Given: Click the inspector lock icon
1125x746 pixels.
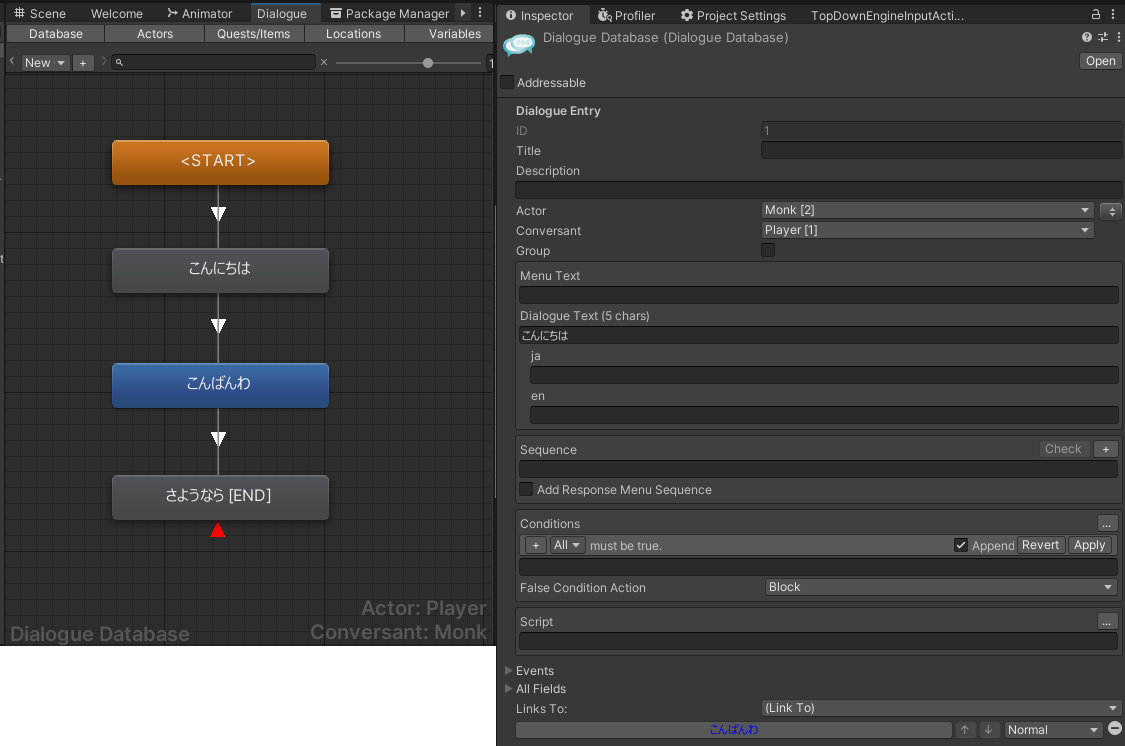Looking at the screenshot, I should pyautogui.click(x=1096, y=14).
